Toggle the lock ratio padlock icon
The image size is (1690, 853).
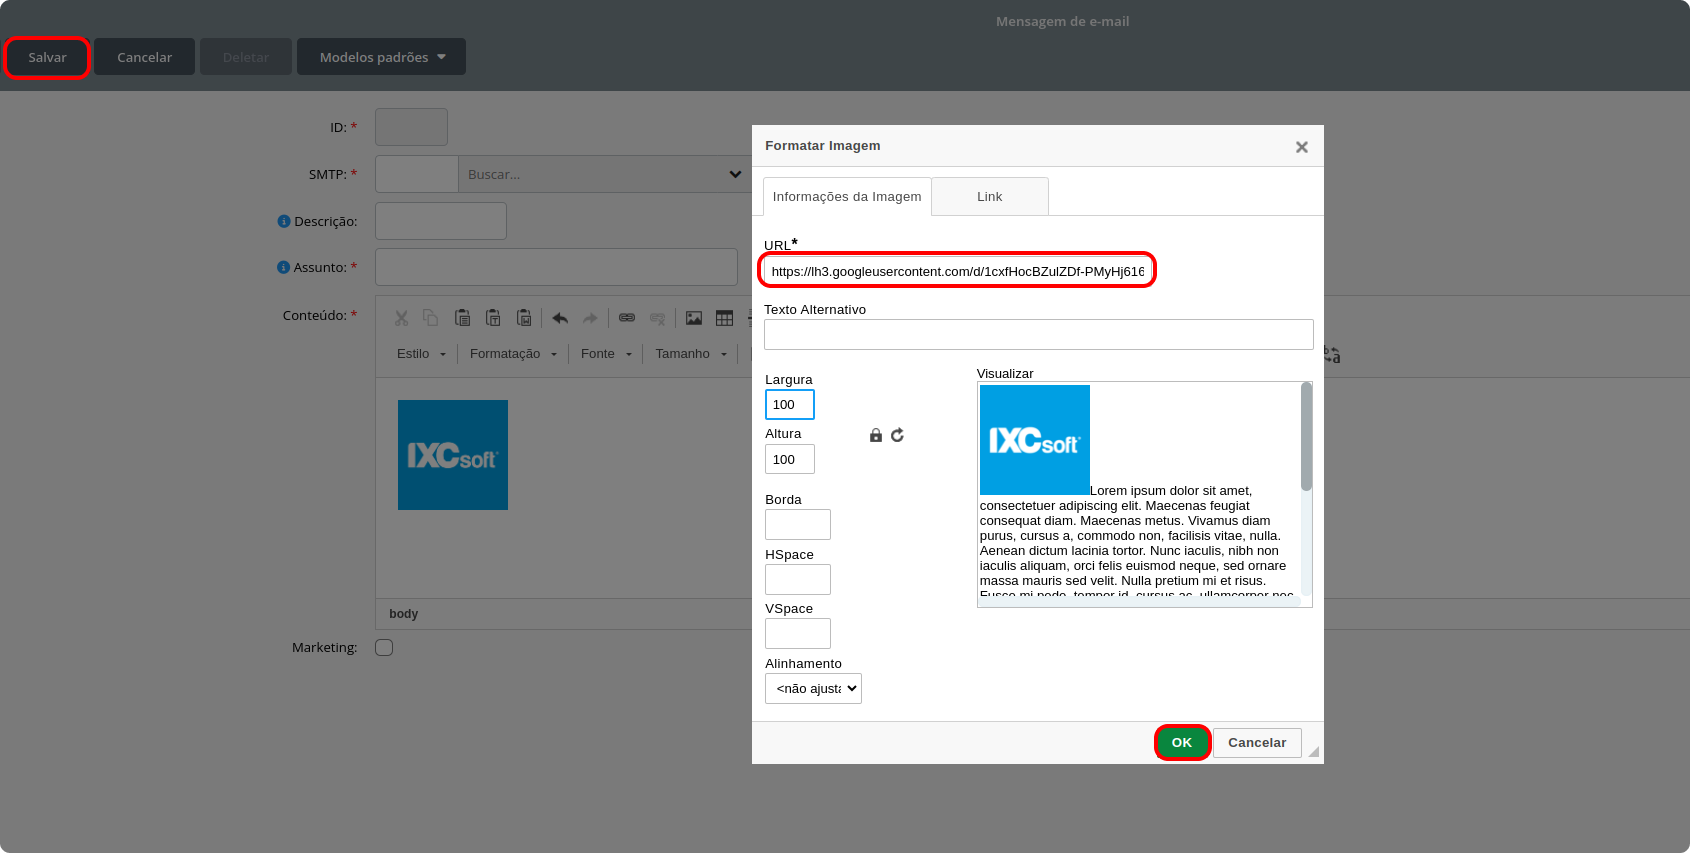click(876, 435)
